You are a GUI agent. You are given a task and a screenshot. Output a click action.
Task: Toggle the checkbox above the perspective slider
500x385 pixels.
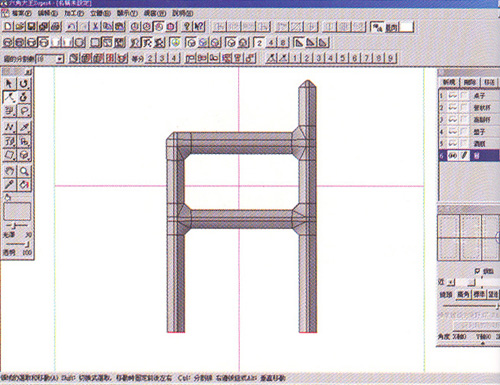pyautogui.click(x=477, y=271)
